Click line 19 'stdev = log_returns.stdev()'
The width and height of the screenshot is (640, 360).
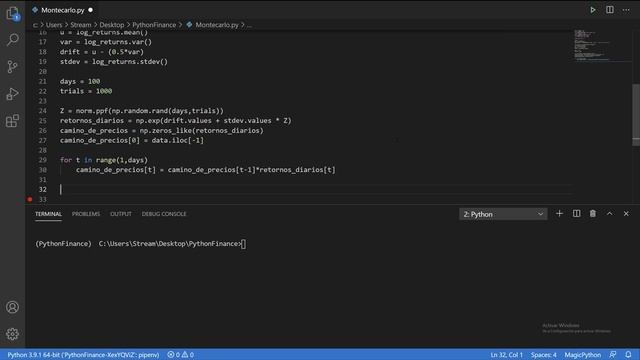pyautogui.click(x=114, y=62)
